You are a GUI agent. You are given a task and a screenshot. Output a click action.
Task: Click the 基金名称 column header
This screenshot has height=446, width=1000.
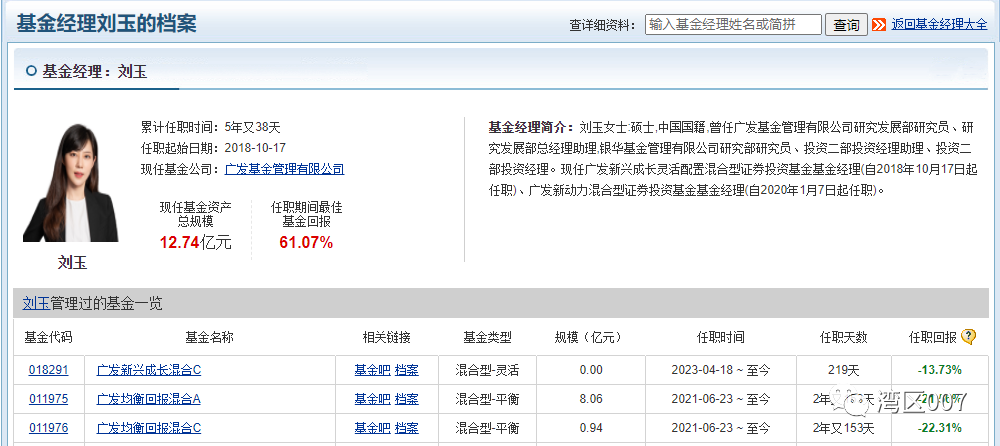tap(209, 337)
